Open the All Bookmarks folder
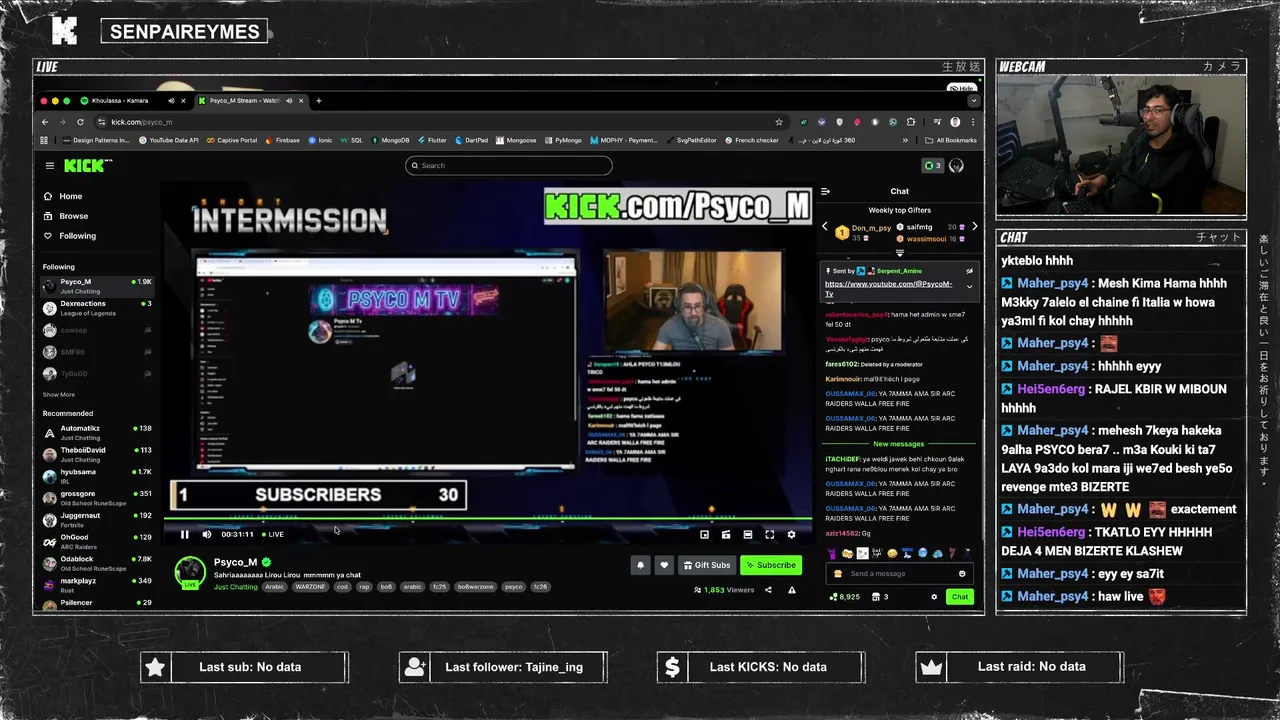This screenshot has width=1280, height=720. [951, 140]
